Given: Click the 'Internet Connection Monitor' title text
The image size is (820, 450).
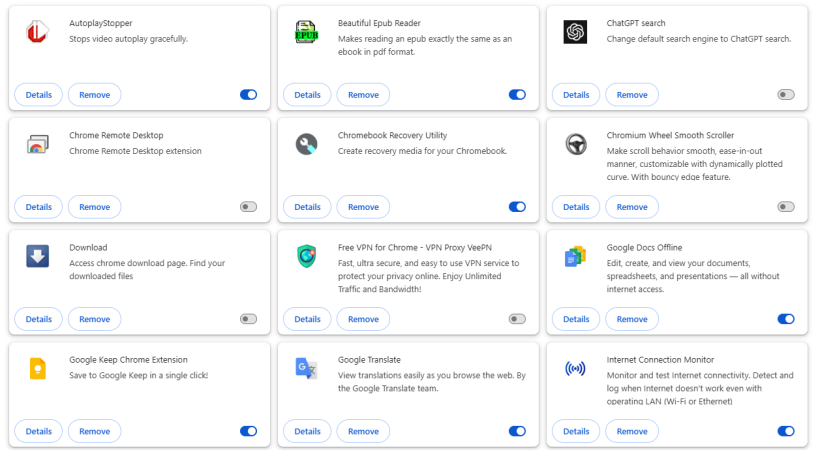Looking at the screenshot, I should 660,359.
